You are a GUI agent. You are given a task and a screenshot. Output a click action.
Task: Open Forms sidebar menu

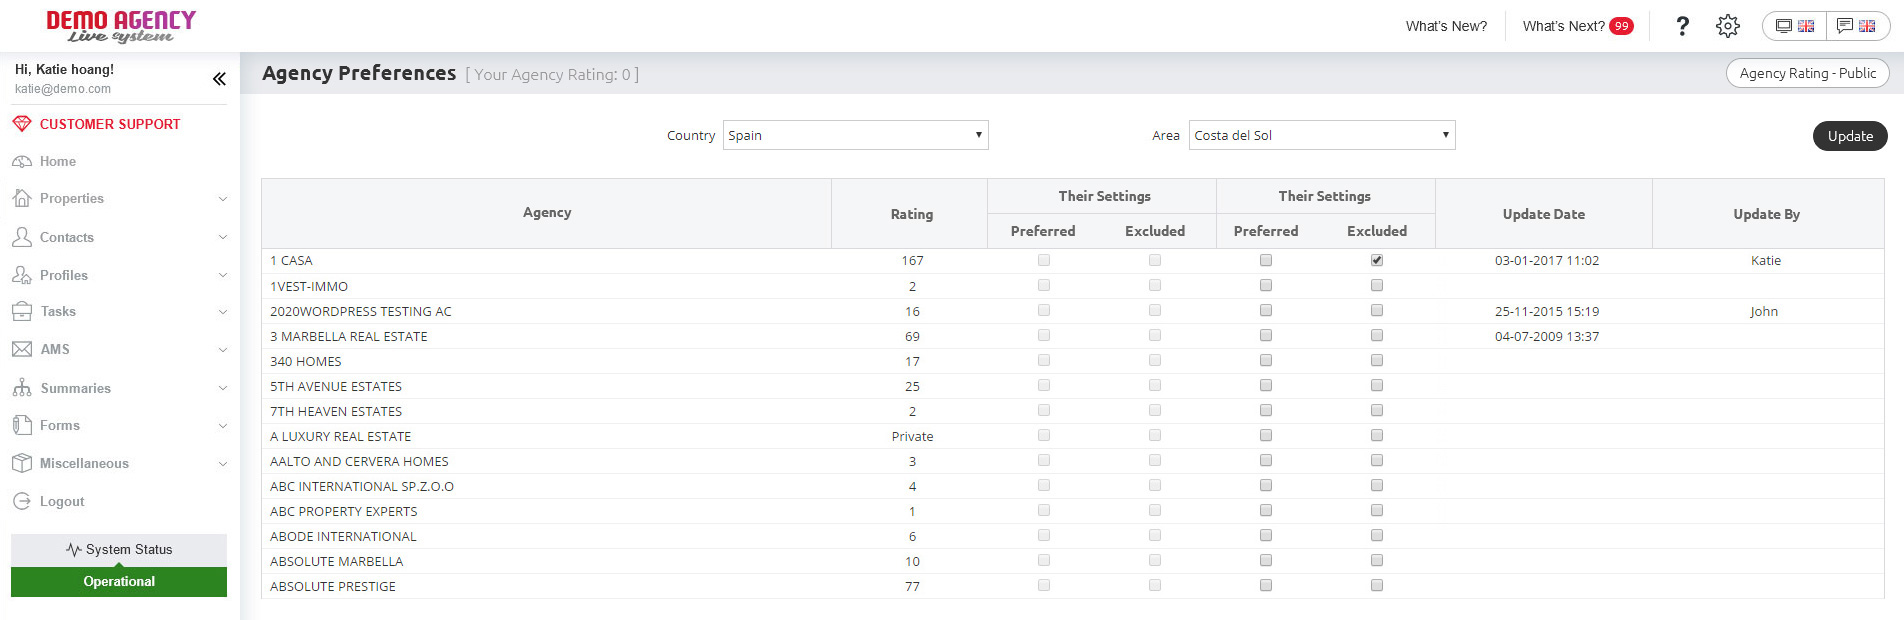(60, 425)
